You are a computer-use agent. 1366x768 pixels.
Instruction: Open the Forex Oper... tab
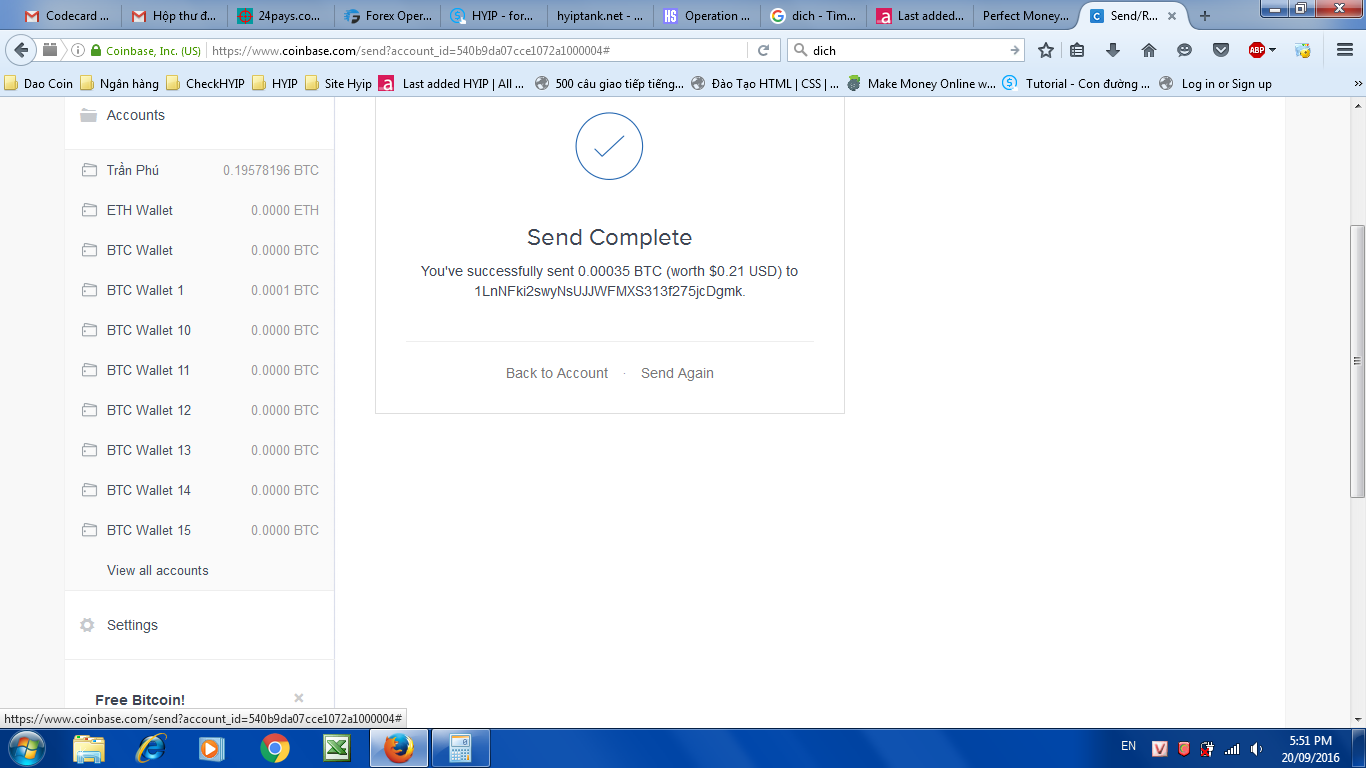tap(387, 16)
